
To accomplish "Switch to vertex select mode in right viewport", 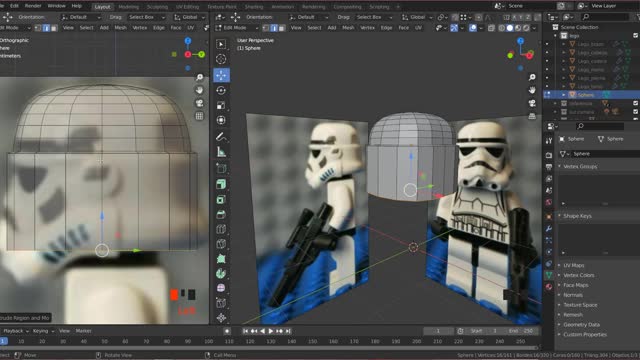I will 267,28.
